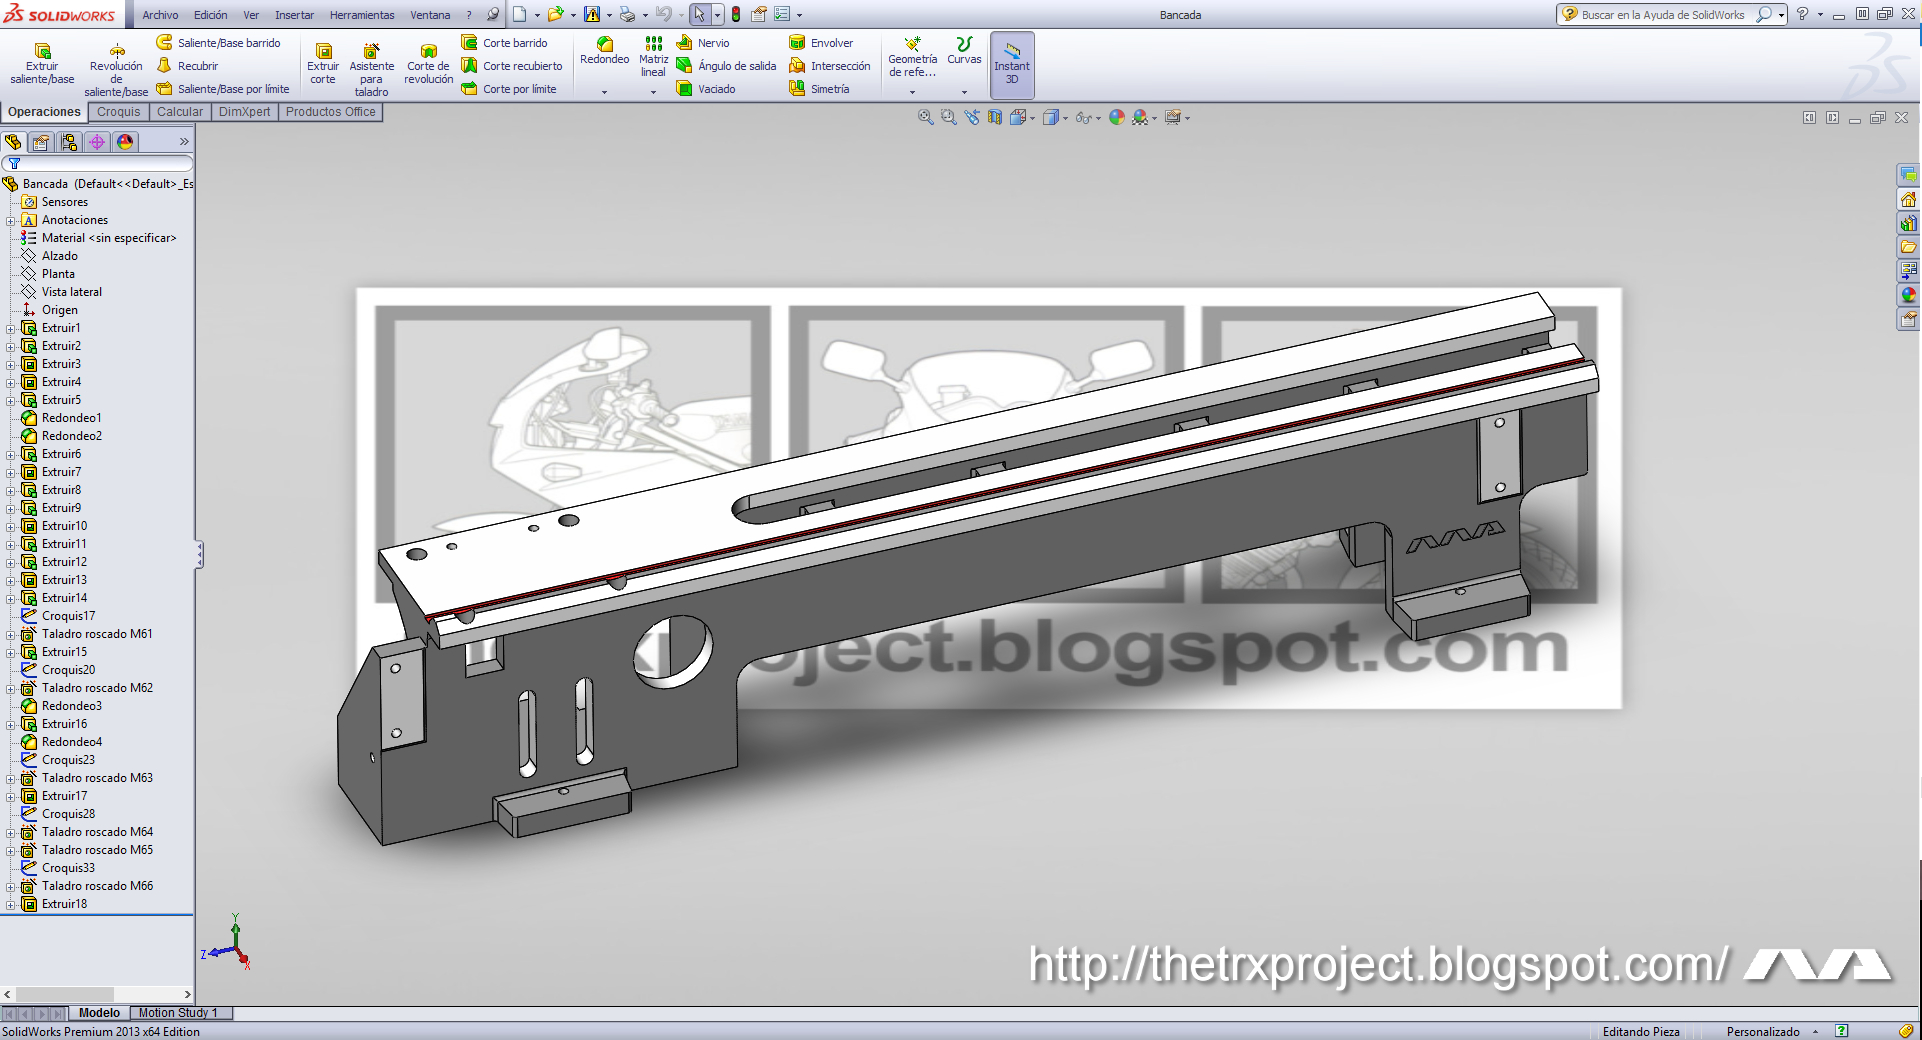Open the Design Library task pane
This screenshot has height=1040, width=1922.
click(x=1908, y=223)
